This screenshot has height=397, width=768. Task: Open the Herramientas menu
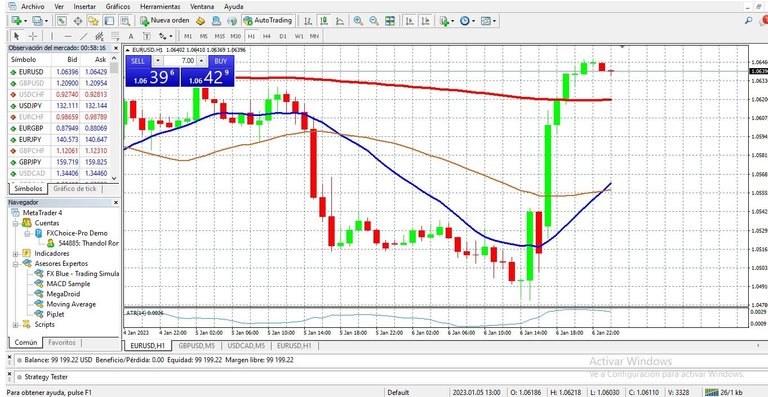[x=160, y=7]
